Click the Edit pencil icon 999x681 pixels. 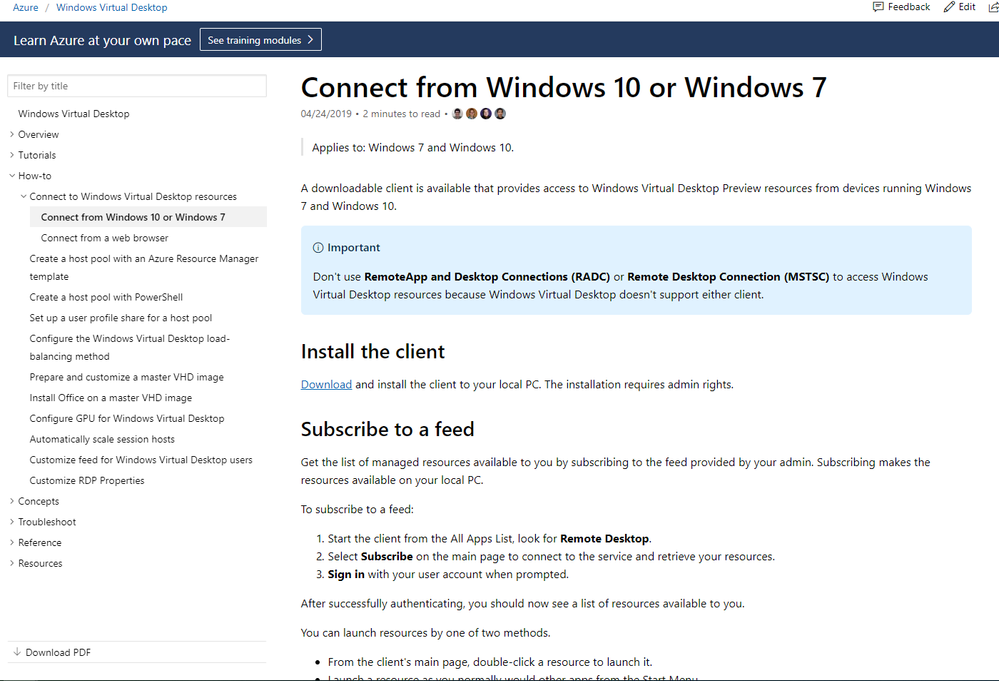(x=949, y=7)
